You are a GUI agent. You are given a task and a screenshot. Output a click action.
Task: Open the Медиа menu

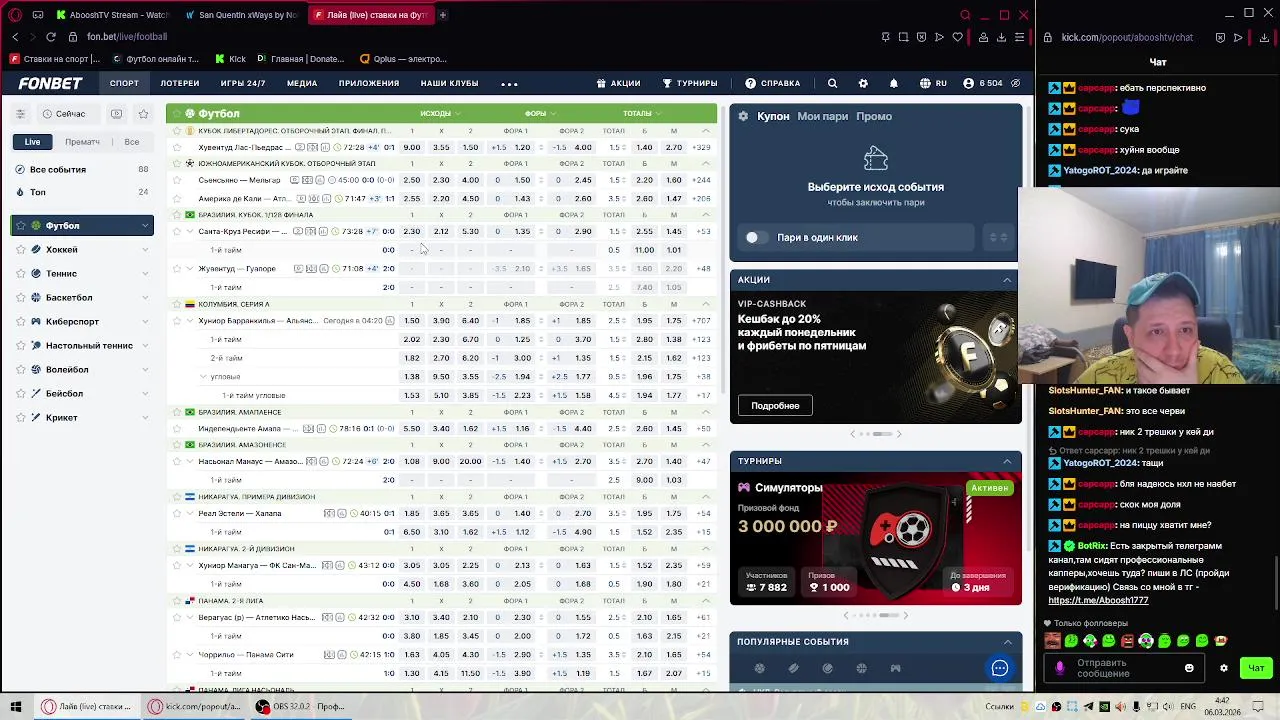tap(302, 83)
